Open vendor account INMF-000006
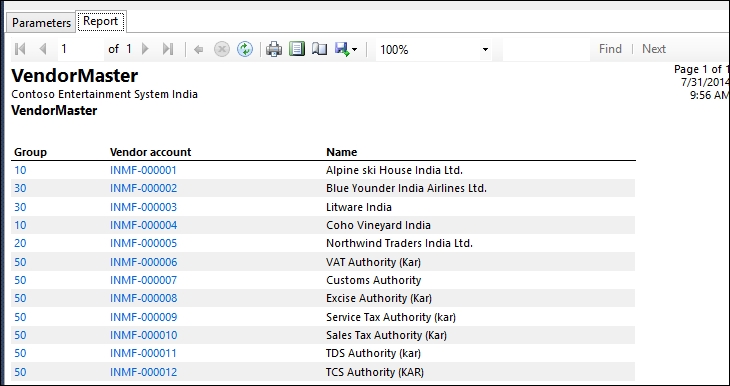The height and width of the screenshot is (386, 730). click(143, 262)
